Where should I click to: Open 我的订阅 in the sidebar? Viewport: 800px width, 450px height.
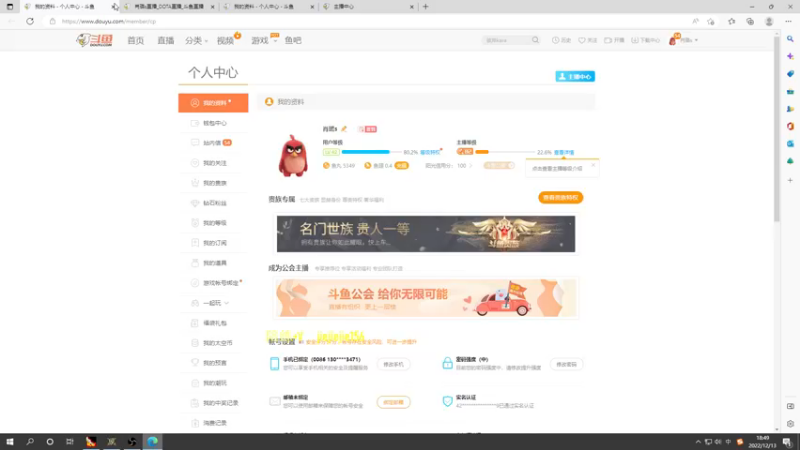213,243
